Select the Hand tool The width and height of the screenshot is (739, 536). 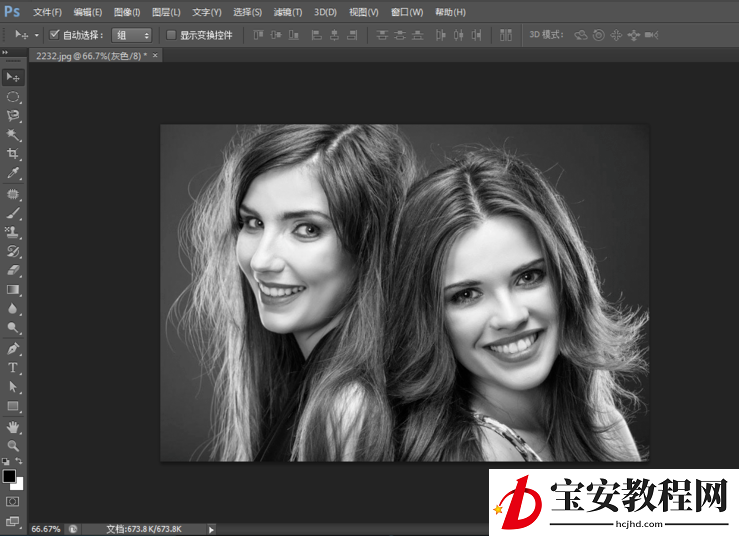tap(13, 427)
